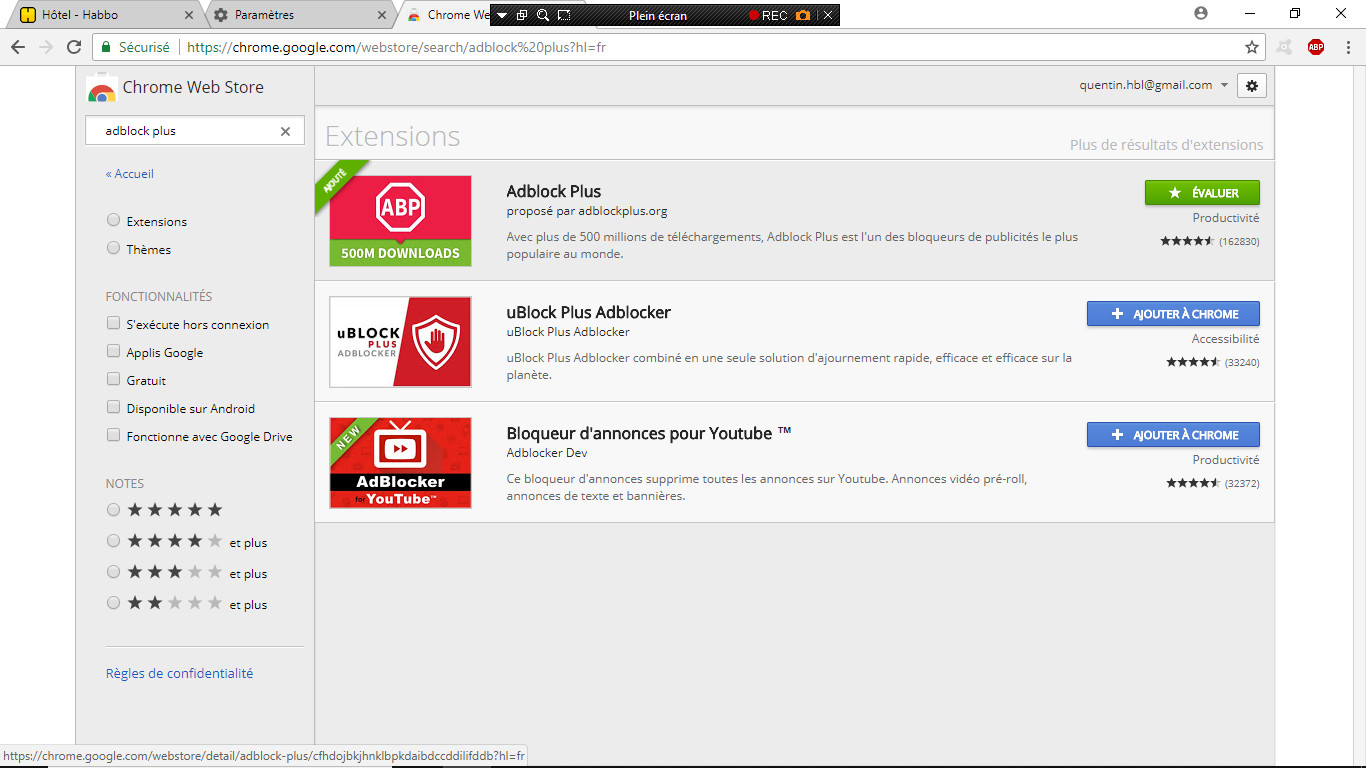Click the recorder magnifier icon
The image size is (1366, 768).
tap(543, 15)
